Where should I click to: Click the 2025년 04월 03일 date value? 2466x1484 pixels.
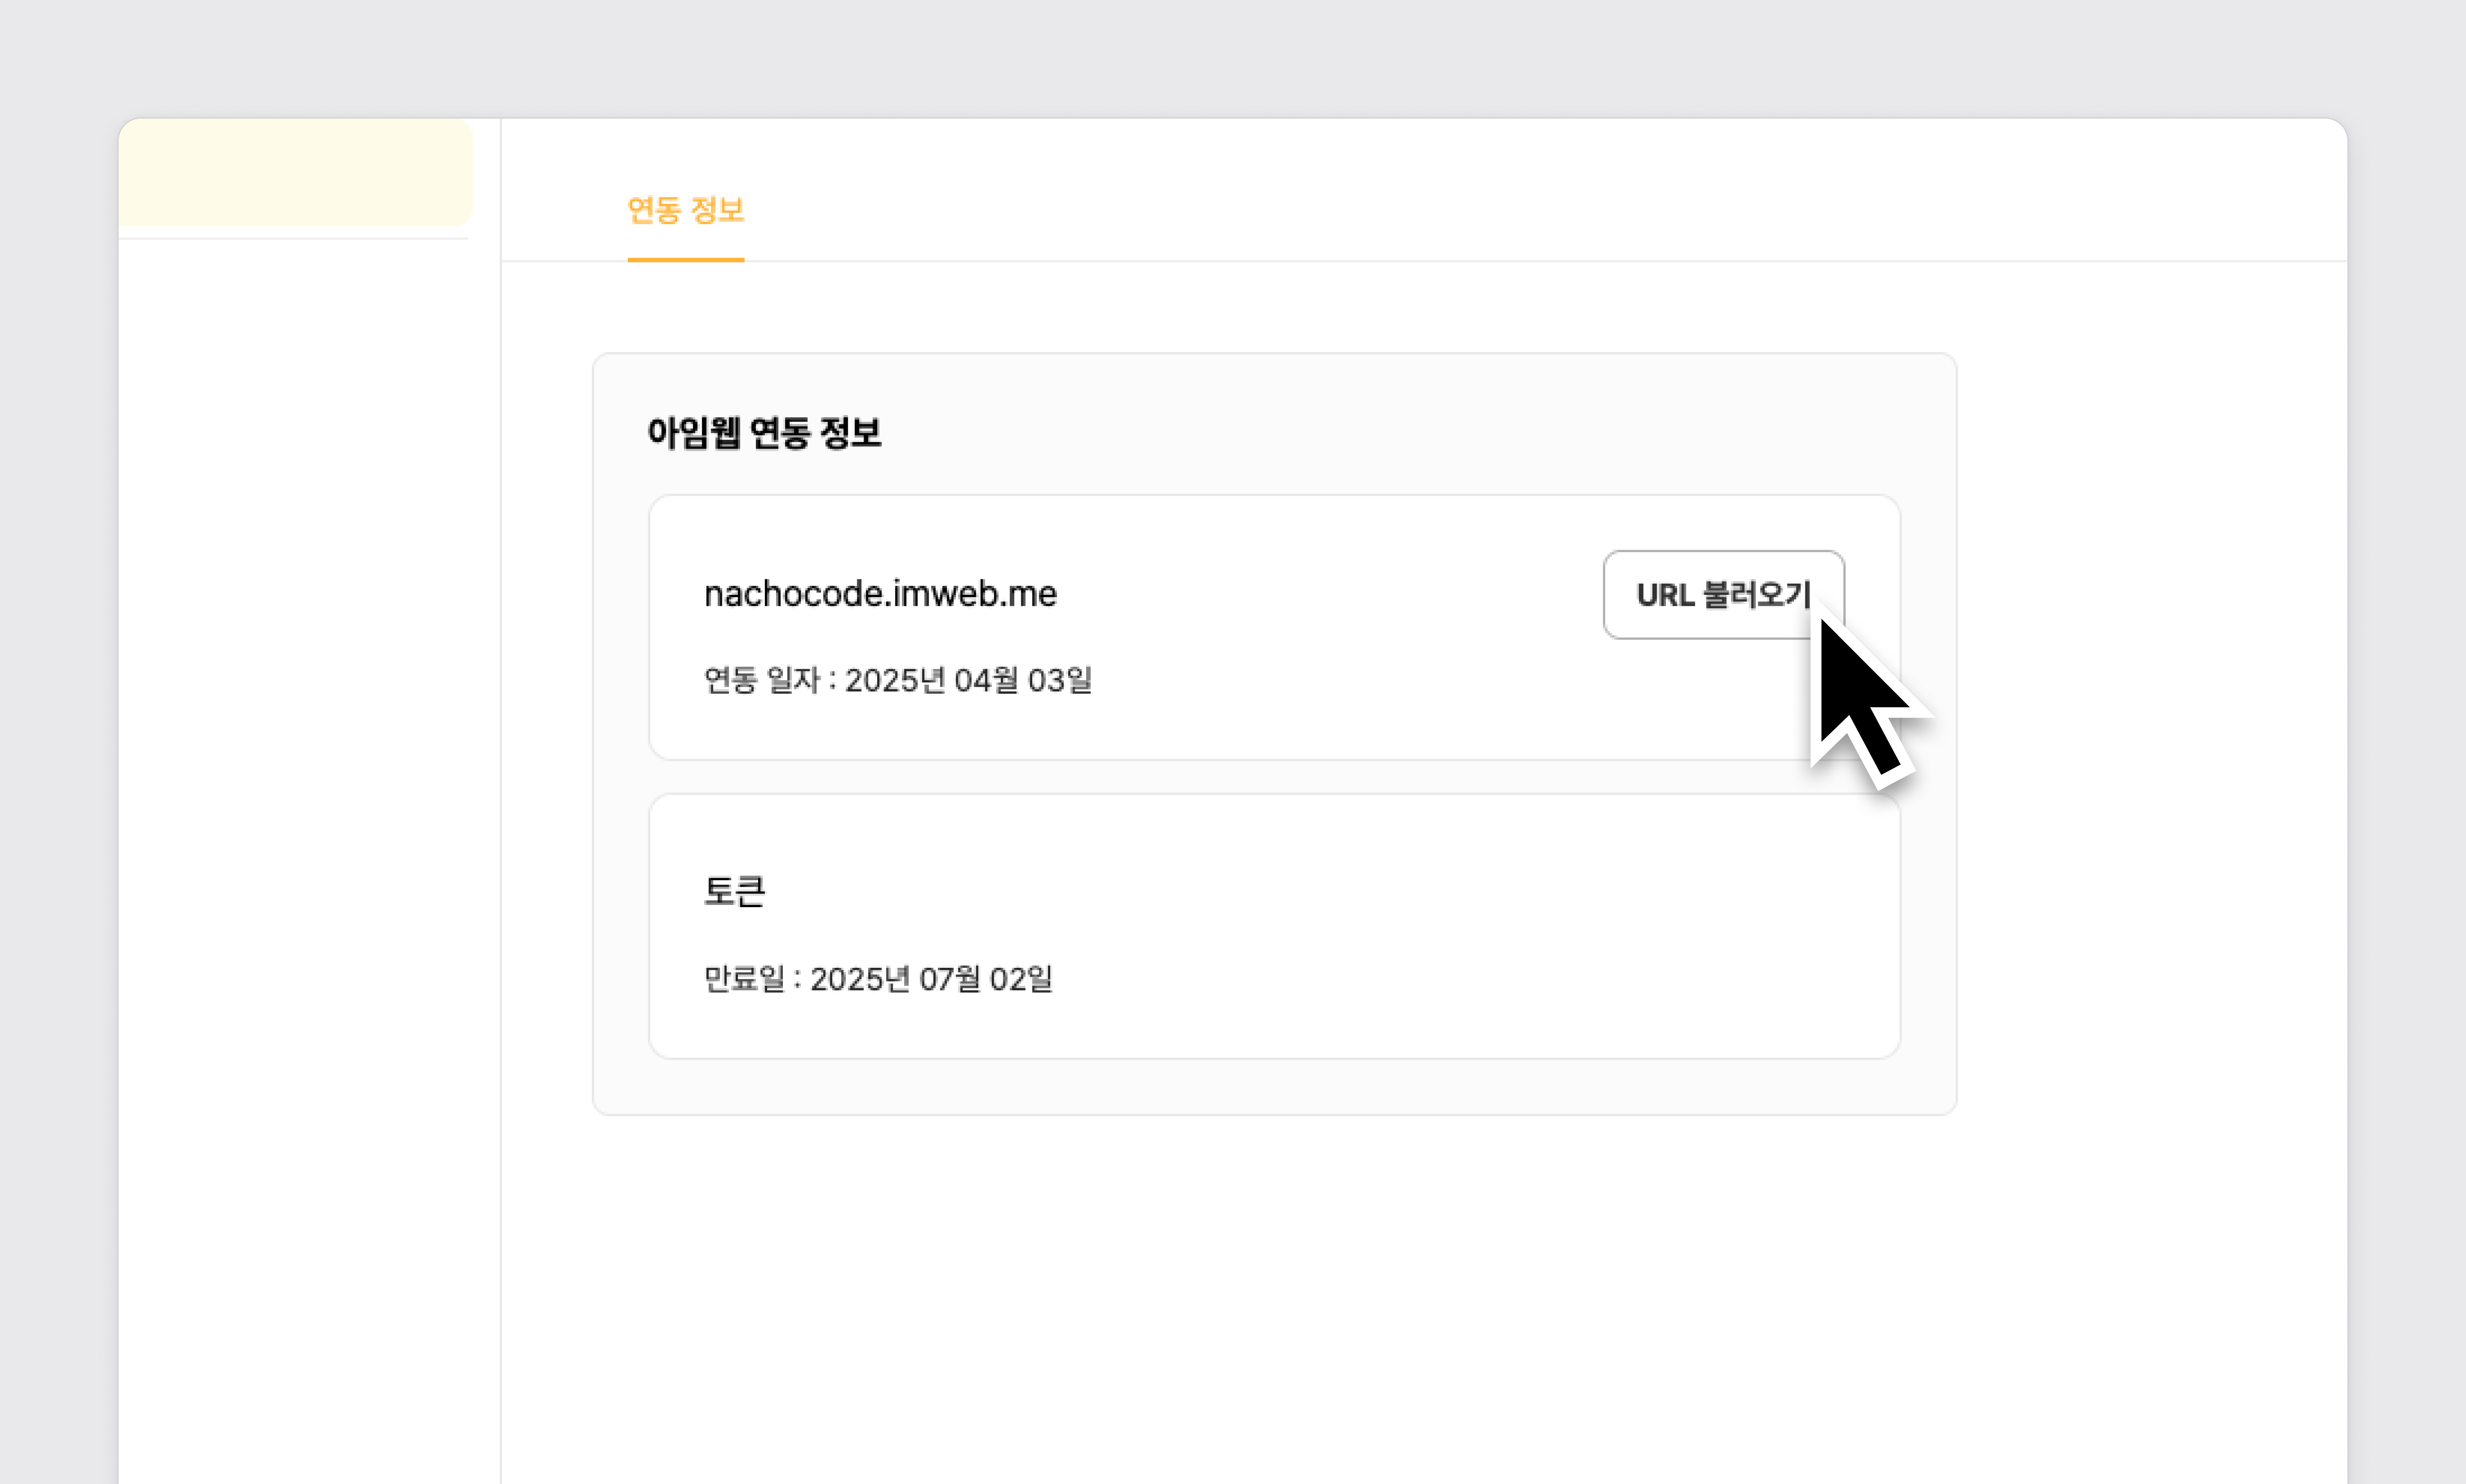[x=968, y=681]
